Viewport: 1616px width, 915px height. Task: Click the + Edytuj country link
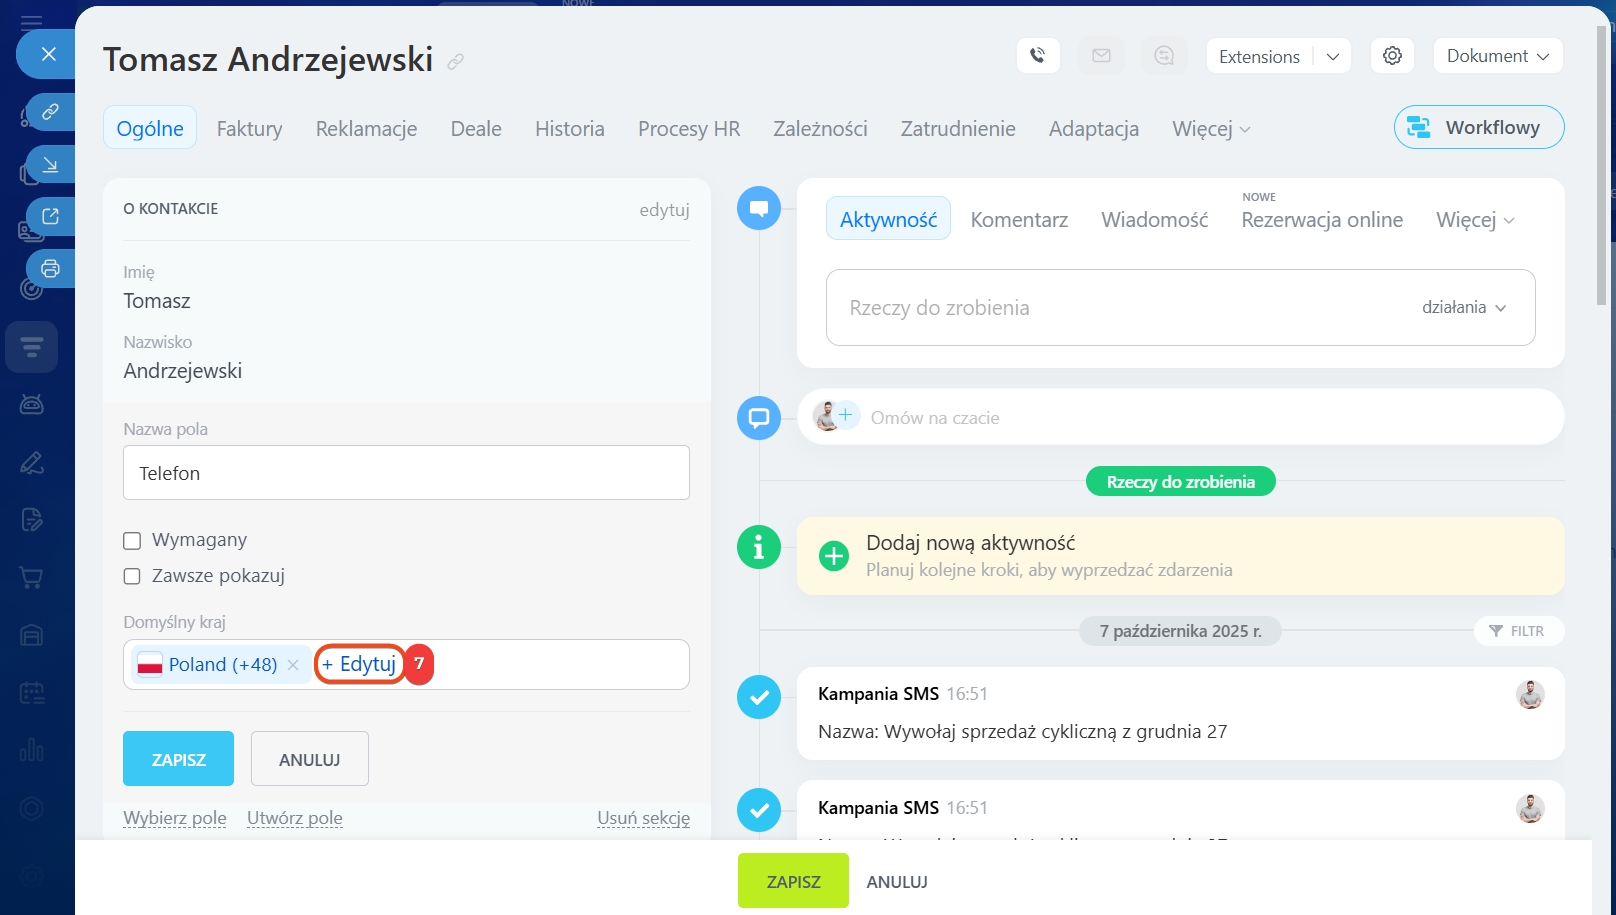coord(359,664)
